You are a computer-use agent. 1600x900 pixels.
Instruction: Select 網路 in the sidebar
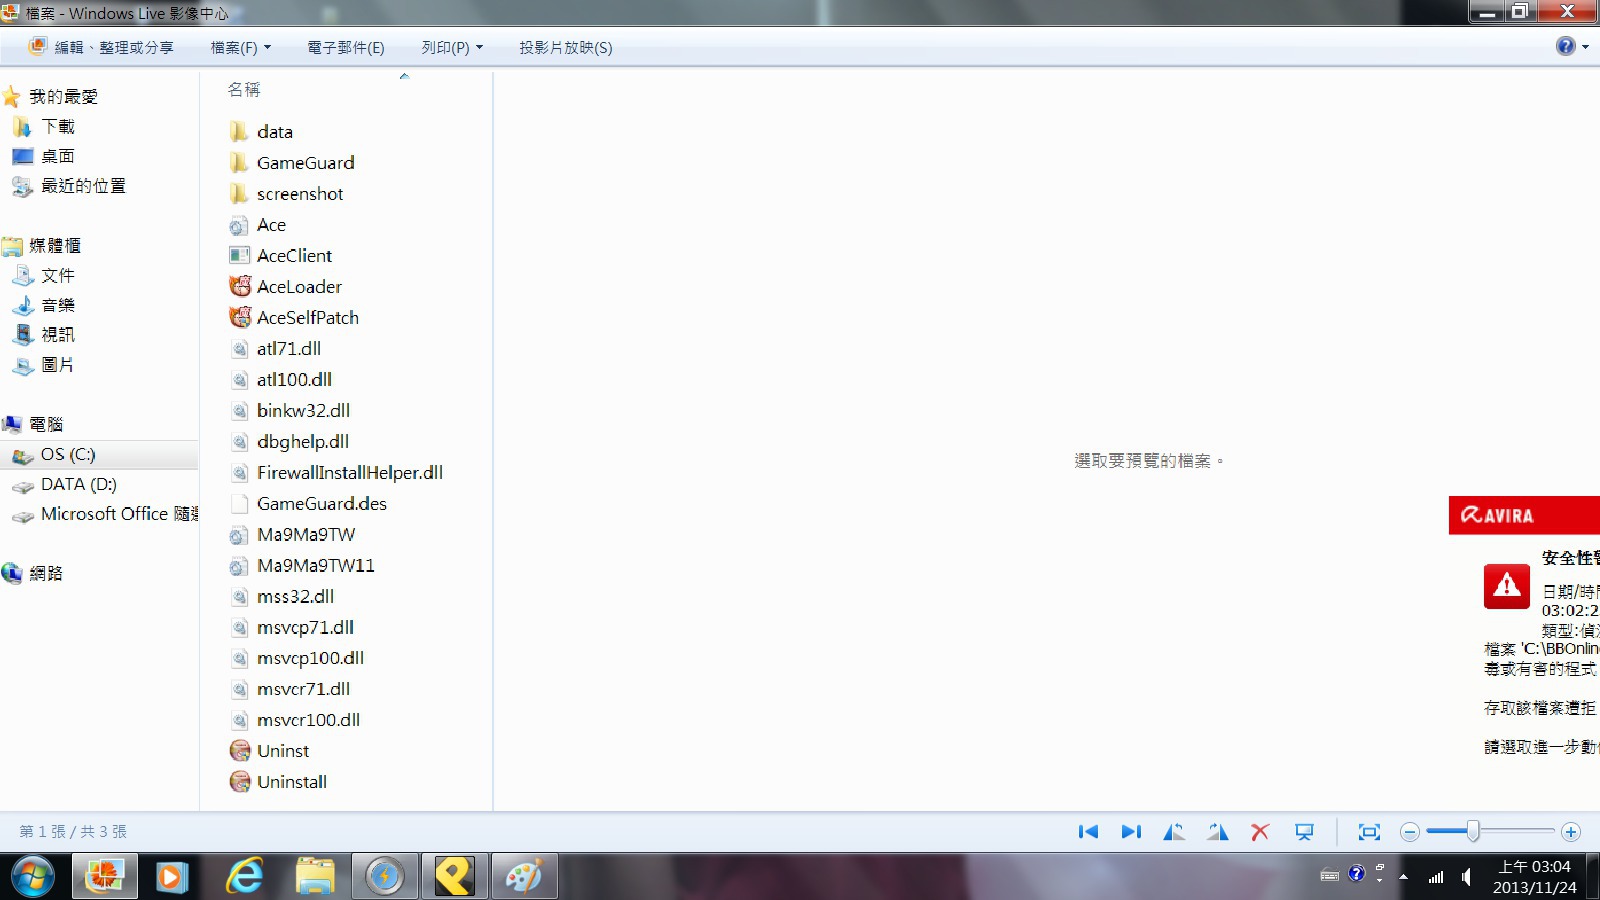tap(46, 573)
